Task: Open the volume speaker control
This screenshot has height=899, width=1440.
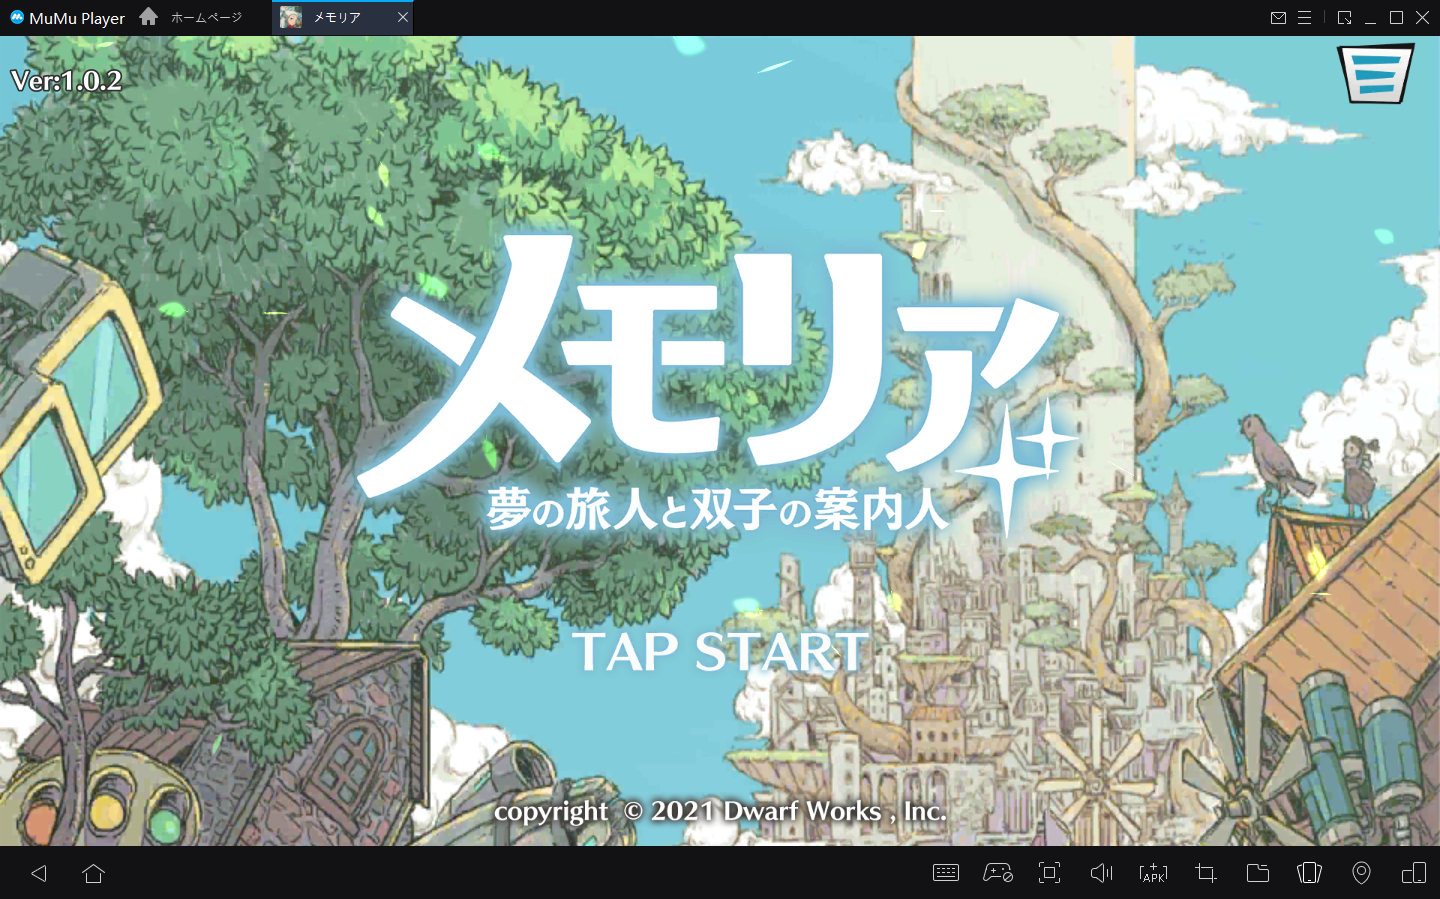Action: tap(1101, 873)
